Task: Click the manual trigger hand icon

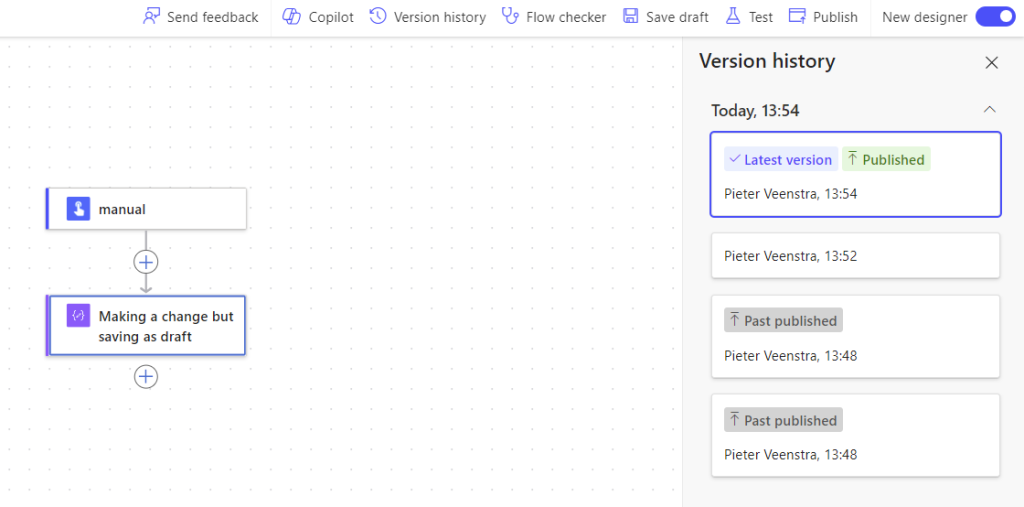Action: 78,209
